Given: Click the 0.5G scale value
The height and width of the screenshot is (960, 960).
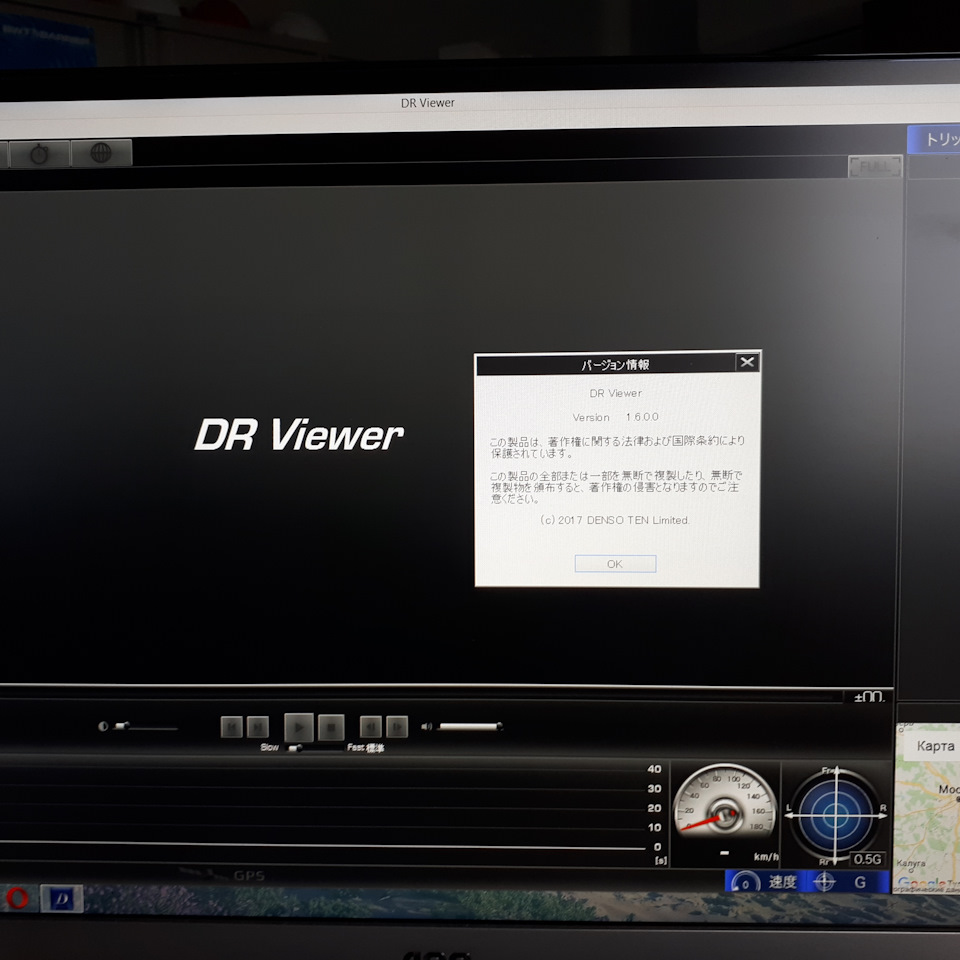Looking at the screenshot, I should (x=868, y=859).
